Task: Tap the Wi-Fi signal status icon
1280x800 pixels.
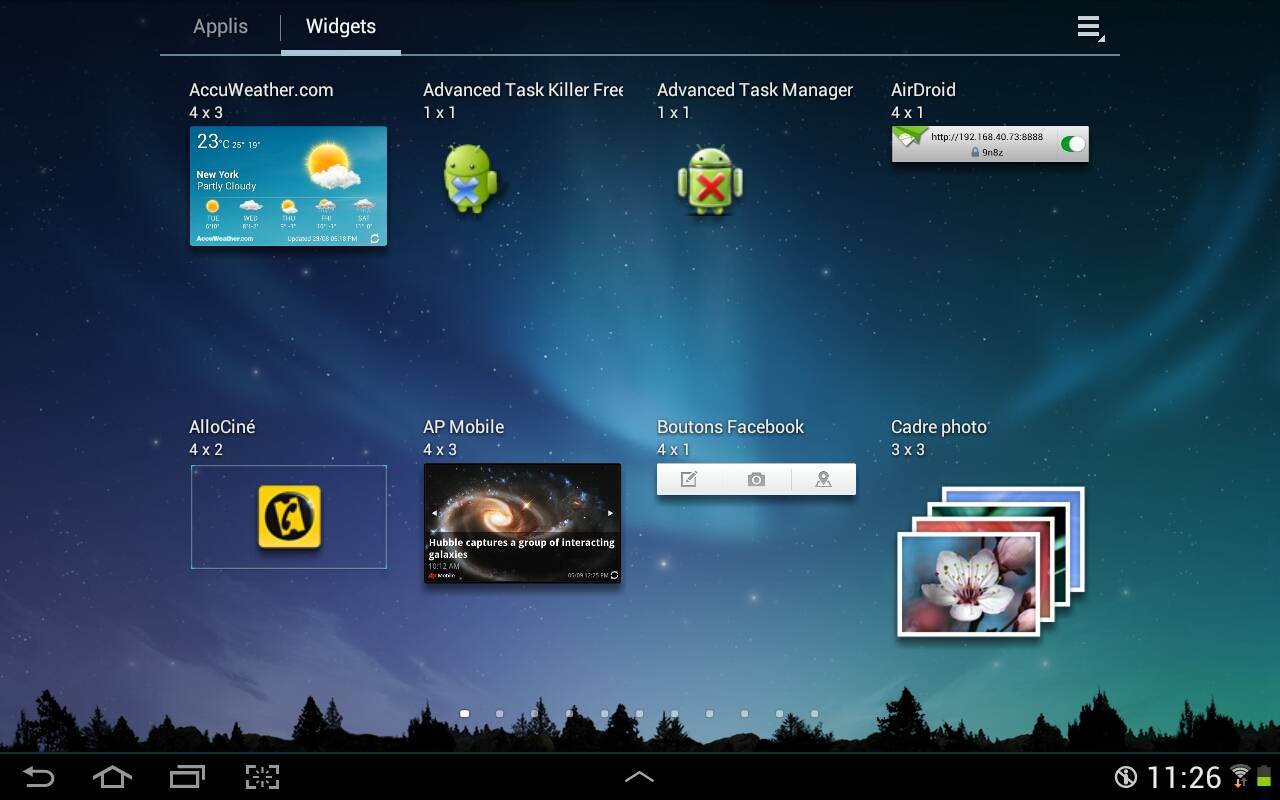Action: [1241, 775]
